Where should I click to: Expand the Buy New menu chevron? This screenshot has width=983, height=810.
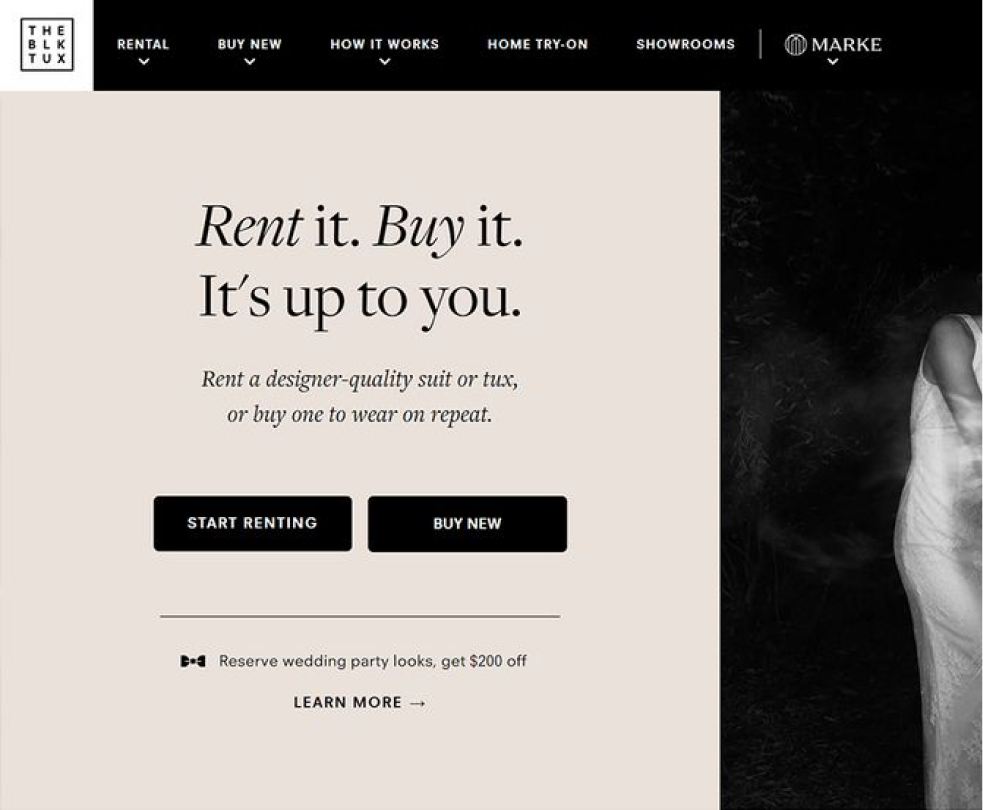[250, 61]
